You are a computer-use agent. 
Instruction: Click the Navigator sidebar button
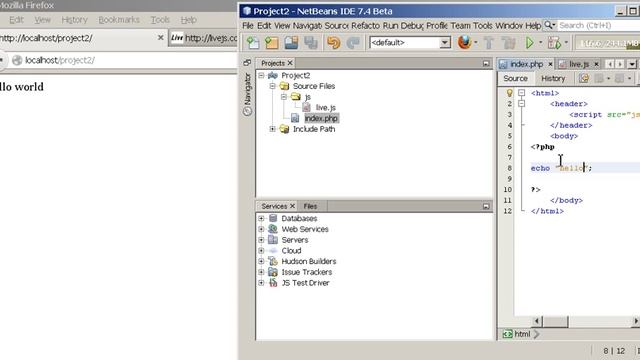coord(247,94)
